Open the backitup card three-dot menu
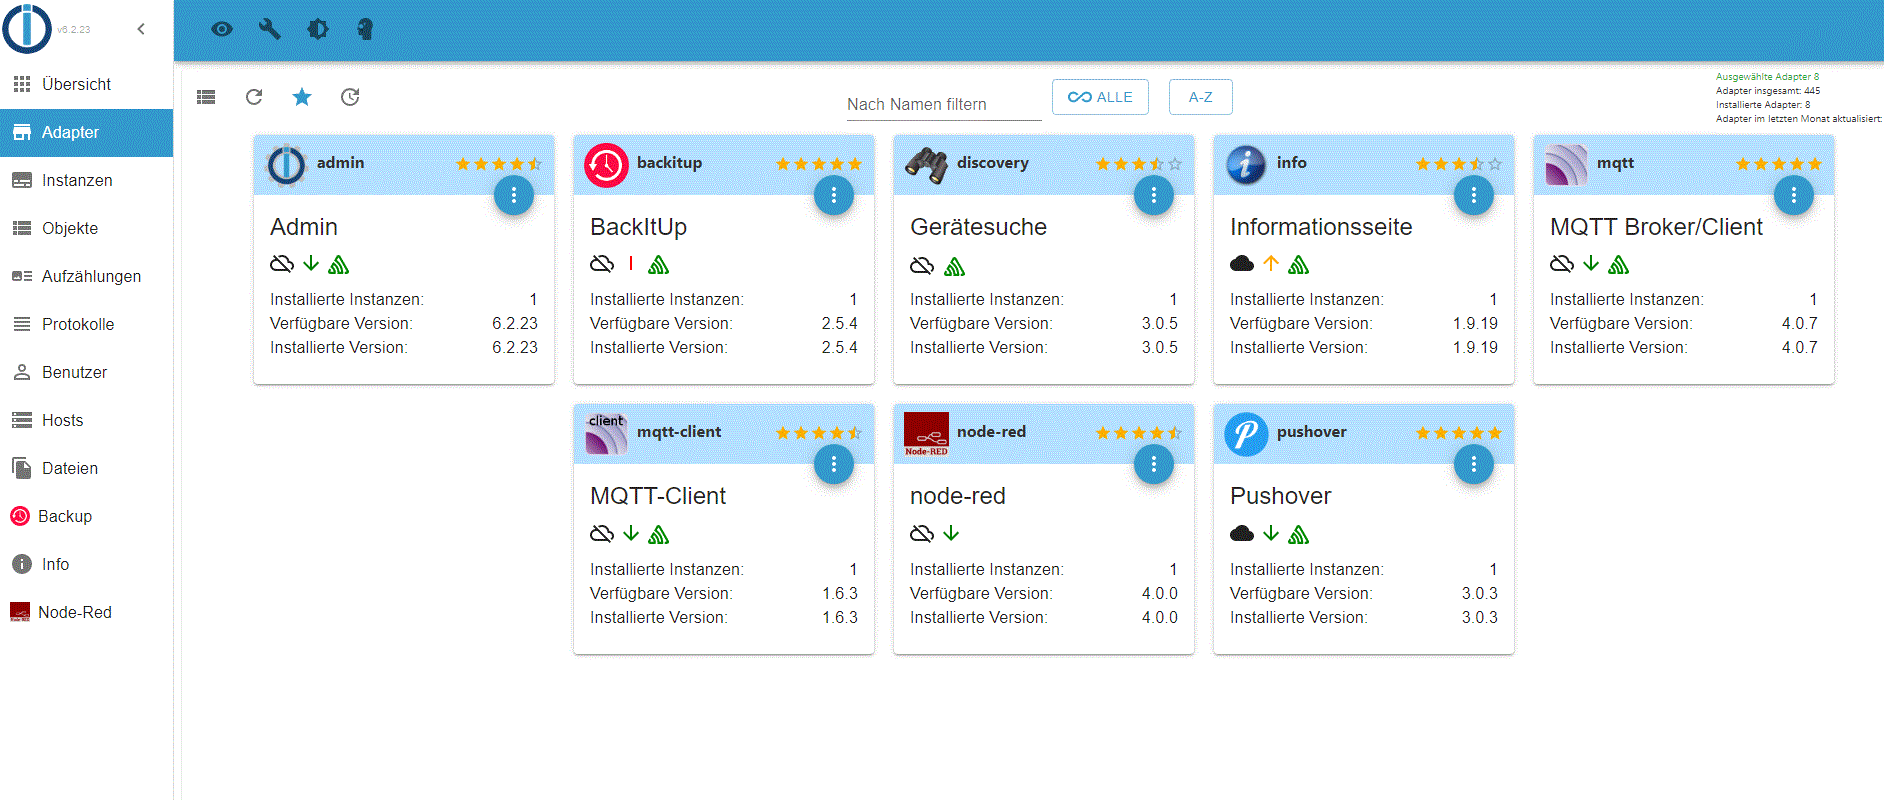 [x=834, y=195]
